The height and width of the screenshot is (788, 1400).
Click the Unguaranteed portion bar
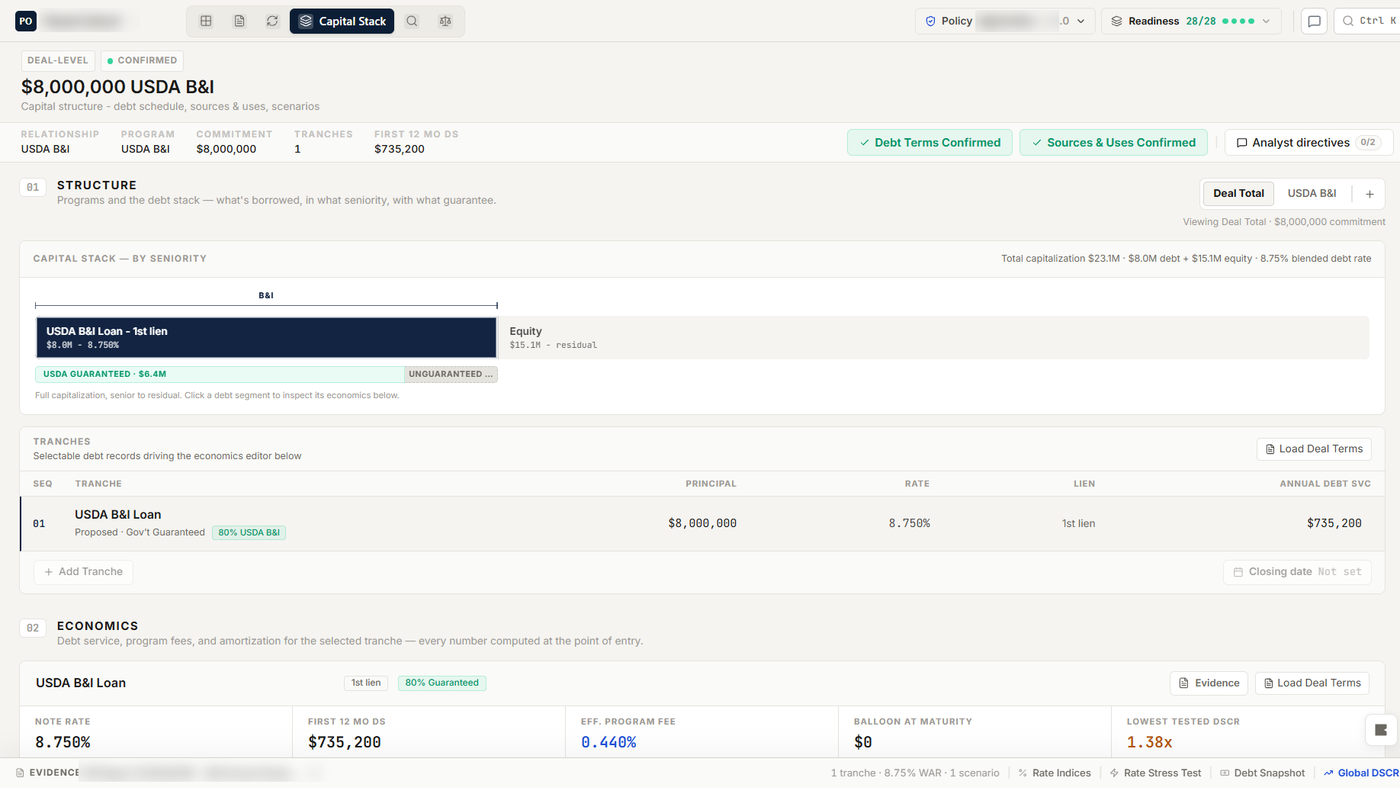coord(451,374)
